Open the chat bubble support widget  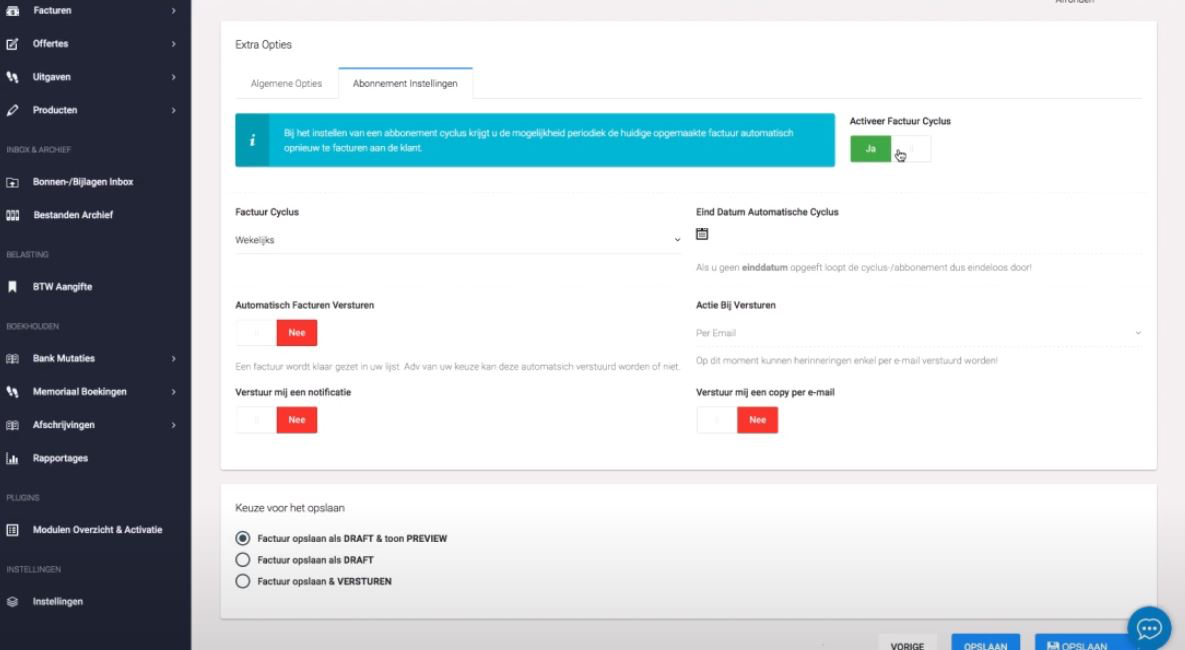[1149, 628]
